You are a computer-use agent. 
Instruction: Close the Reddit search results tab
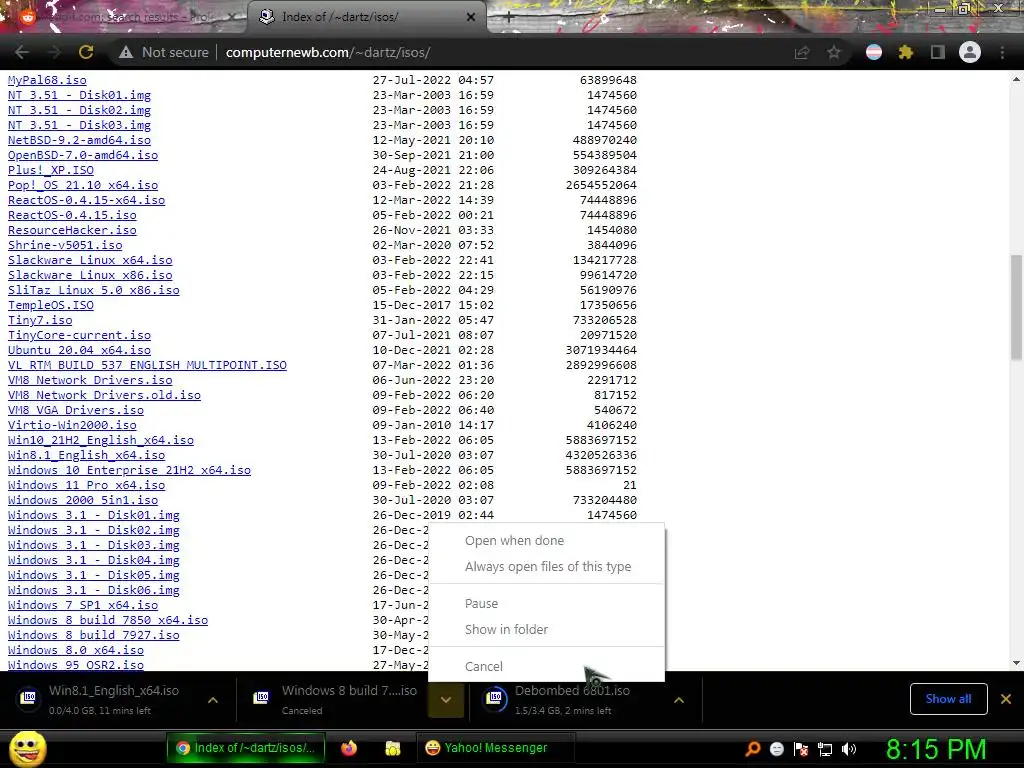click(232, 17)
